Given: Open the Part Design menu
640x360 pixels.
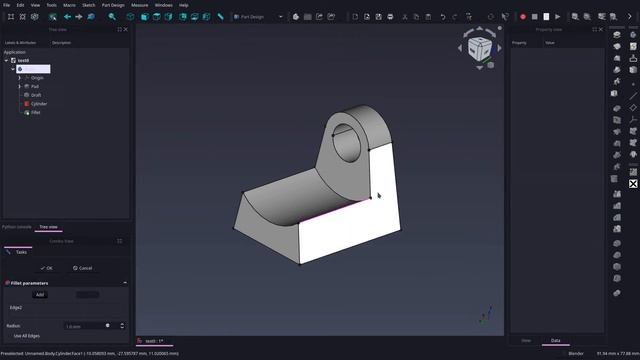Looking at the screenshot, I should tap(113, 5).
